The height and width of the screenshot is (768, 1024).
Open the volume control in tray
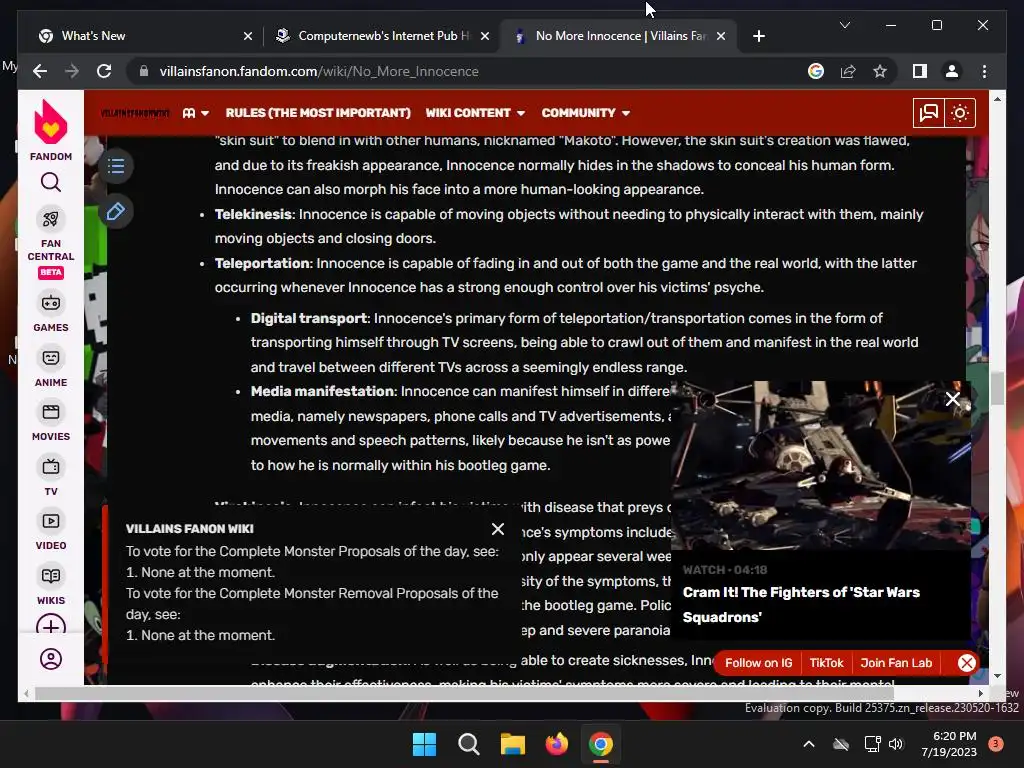pos(896,744)
